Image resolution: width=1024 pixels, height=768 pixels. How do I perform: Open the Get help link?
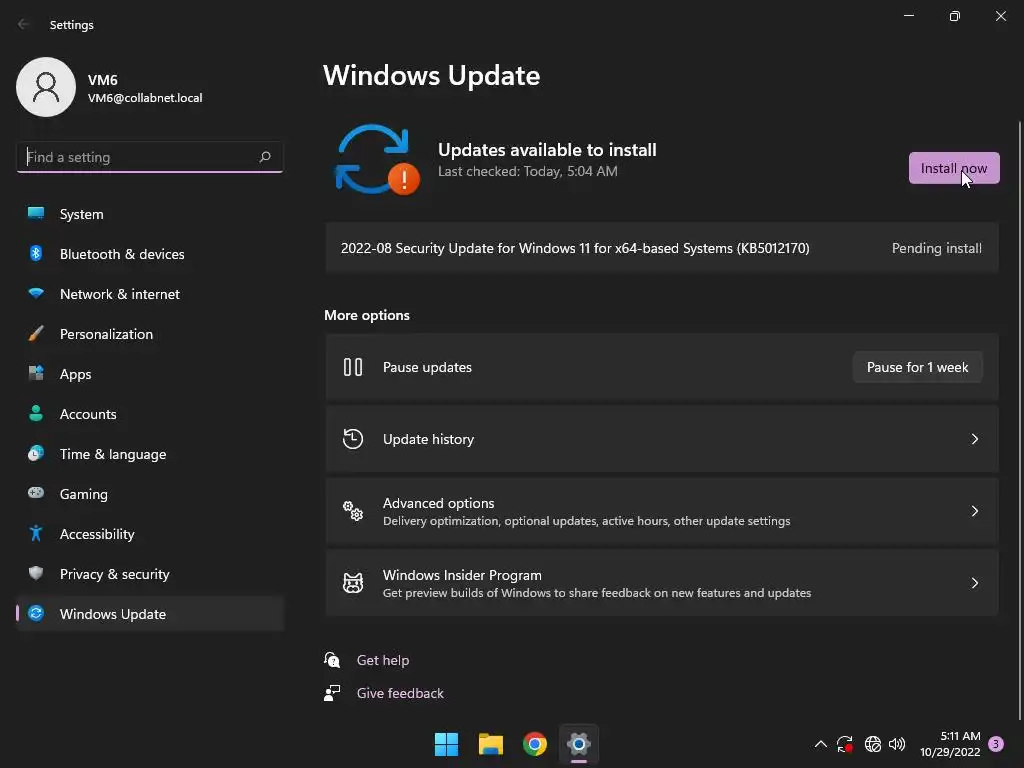(x=383, y=660)
